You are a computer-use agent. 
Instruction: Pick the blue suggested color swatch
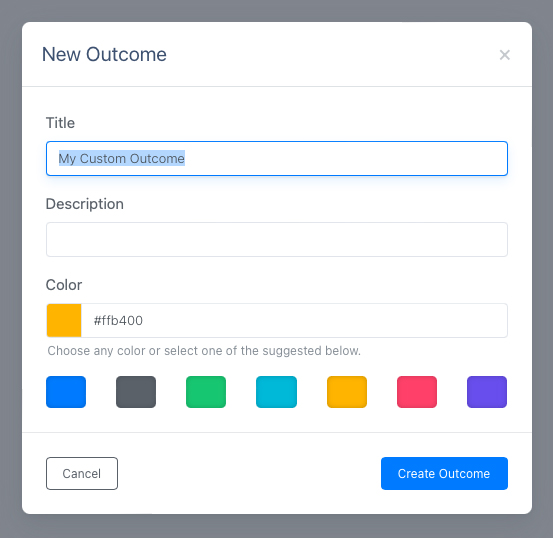(66, 392)
